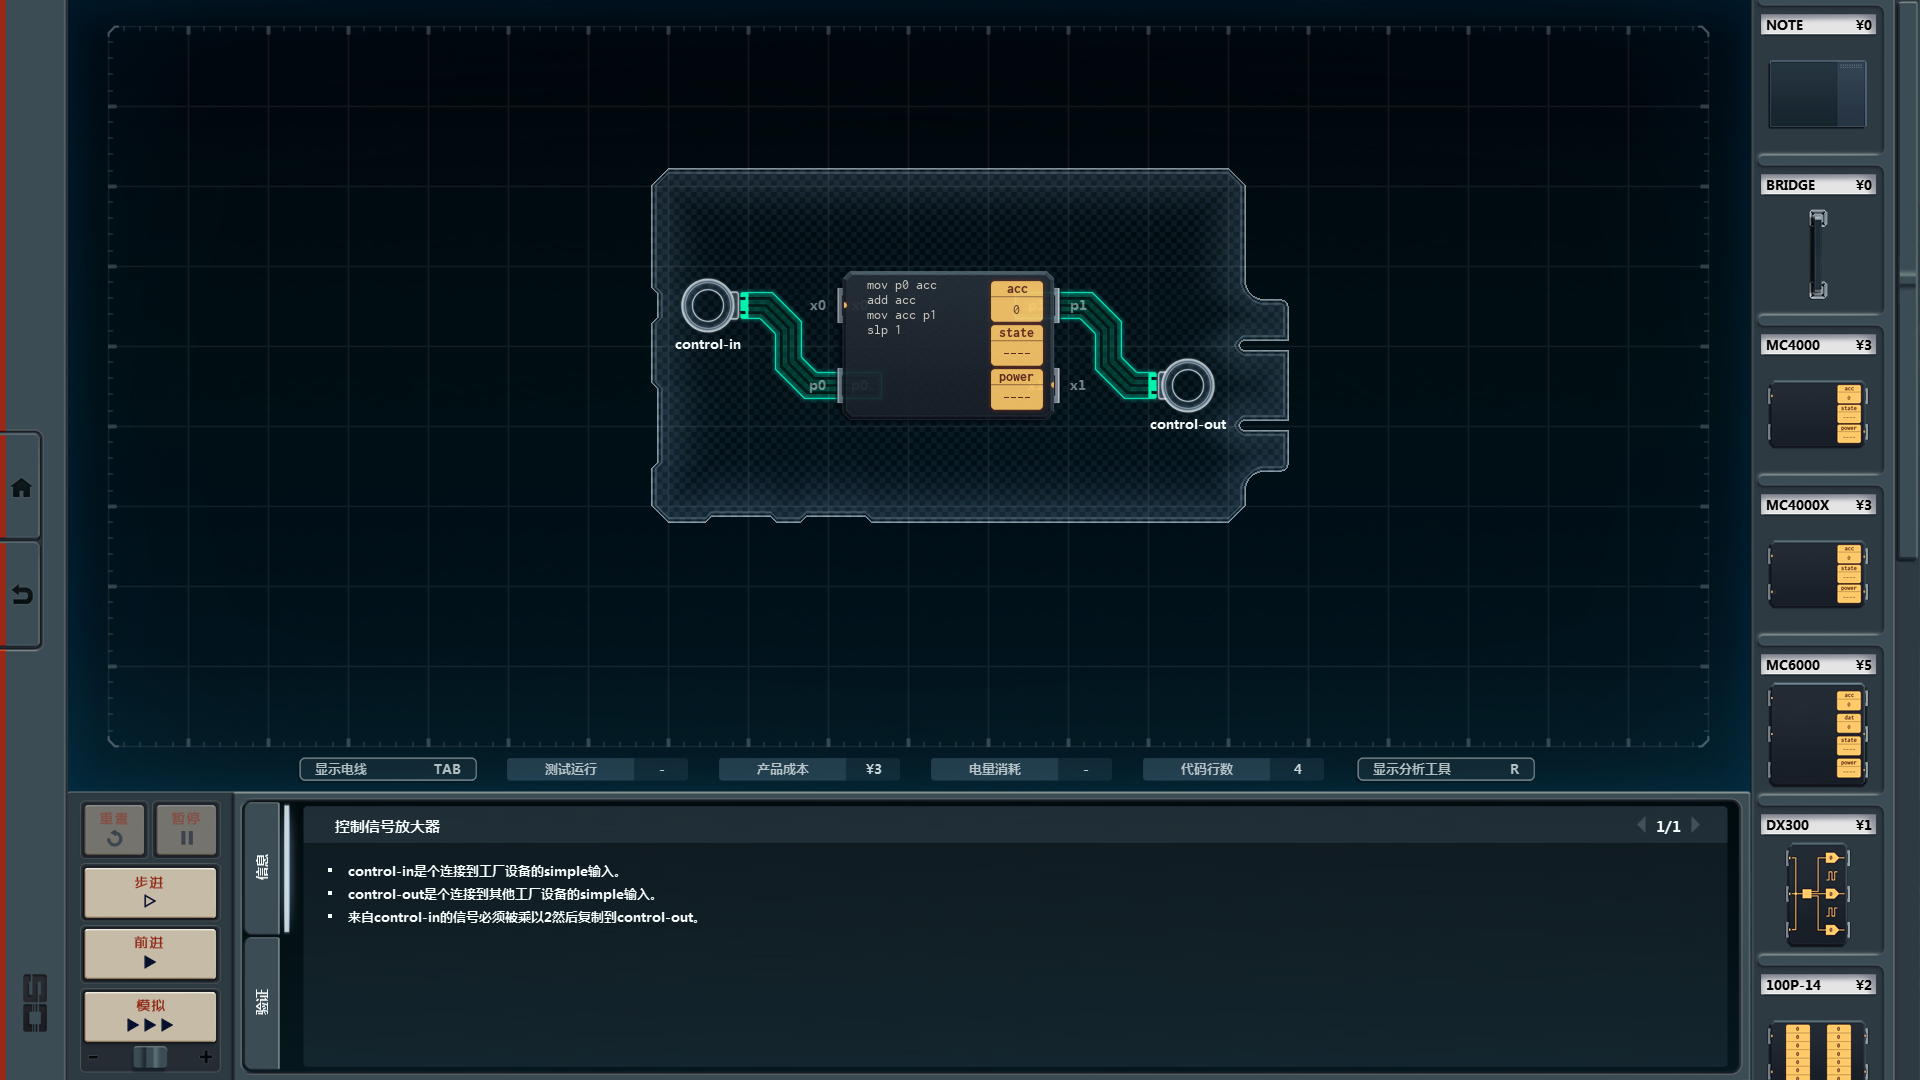Click the undo arrow icon
The width and height of the screenshot is (1920, 1080).
[21, 596]
